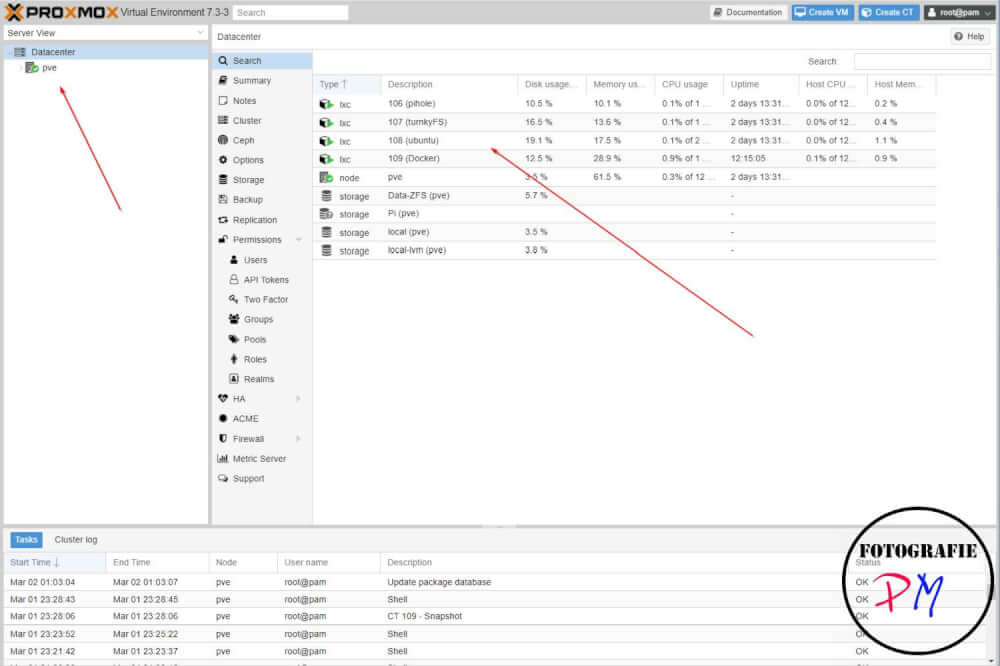Click the Firewall shield icon

[223, 439]
